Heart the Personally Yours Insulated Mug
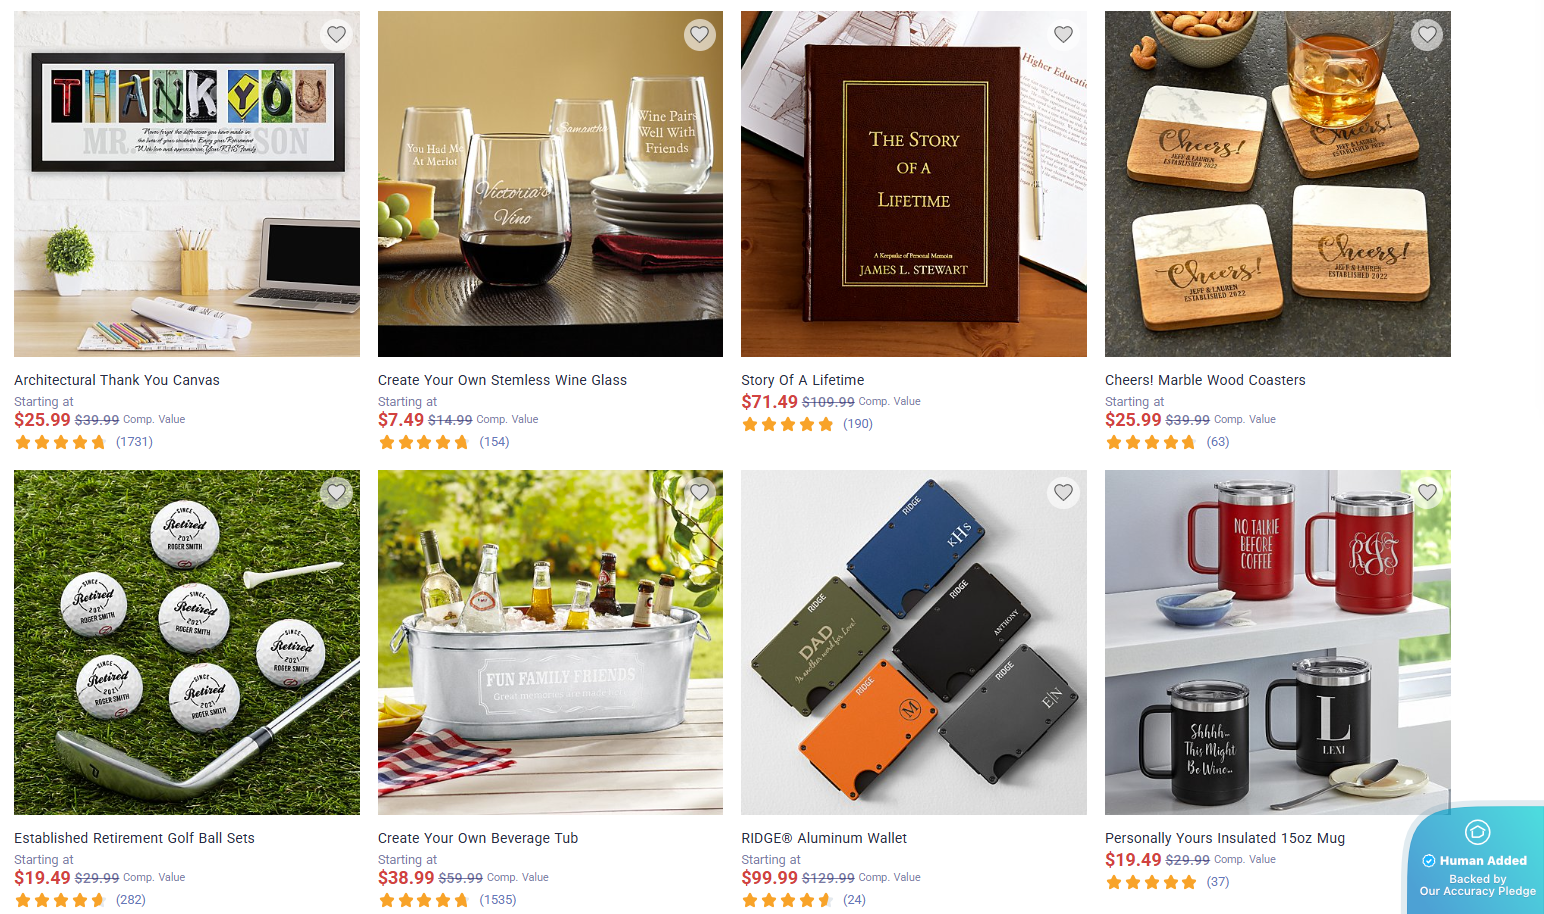Screen dimensions: 1544x914 [x=1427, y=492]
